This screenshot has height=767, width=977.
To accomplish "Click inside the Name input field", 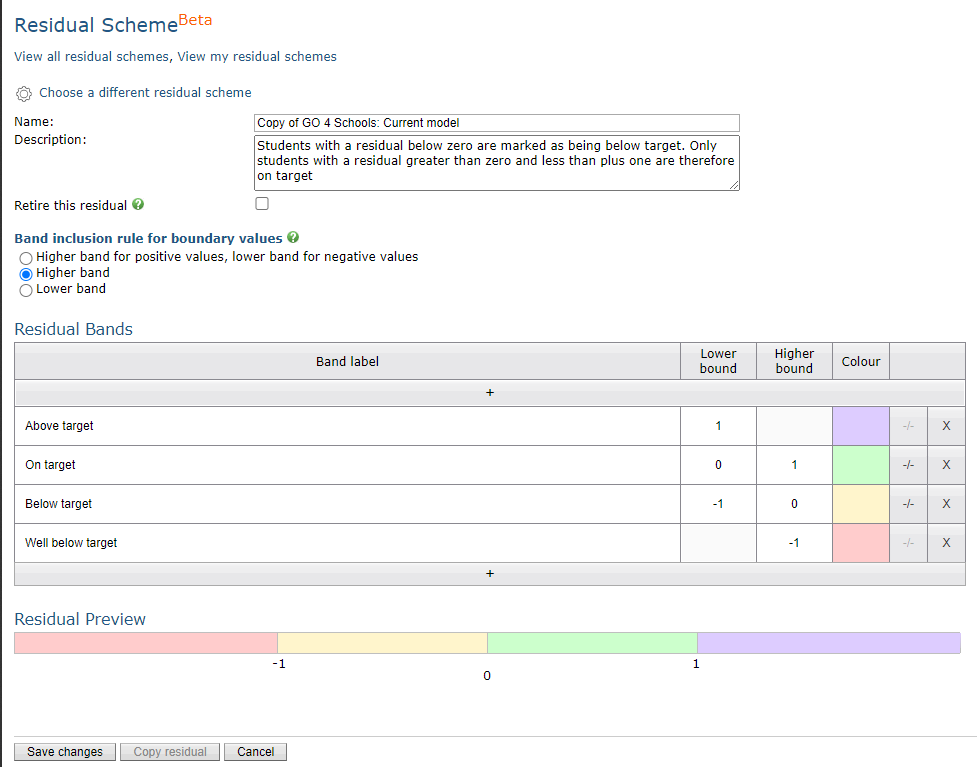I will coord(497,123).
